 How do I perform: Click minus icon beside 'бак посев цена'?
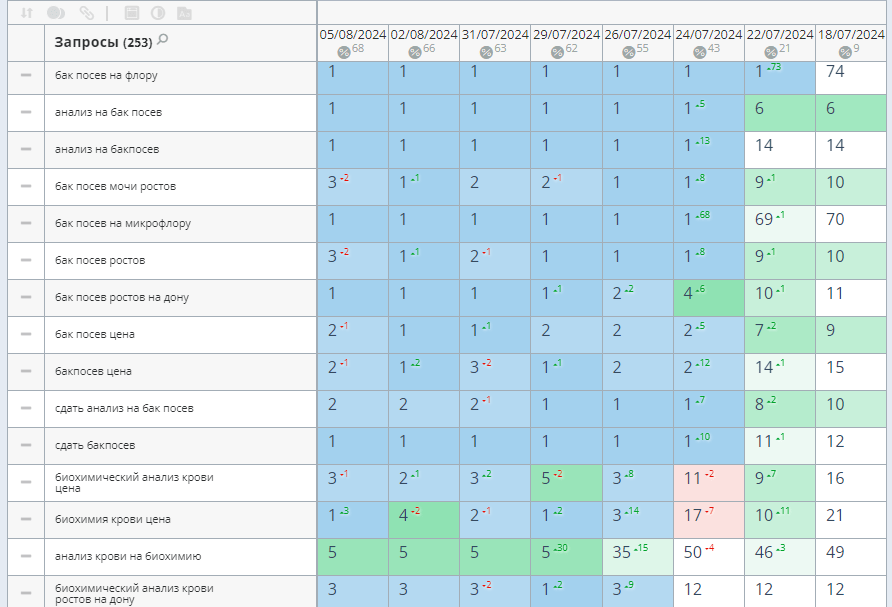tap(26, 334)
